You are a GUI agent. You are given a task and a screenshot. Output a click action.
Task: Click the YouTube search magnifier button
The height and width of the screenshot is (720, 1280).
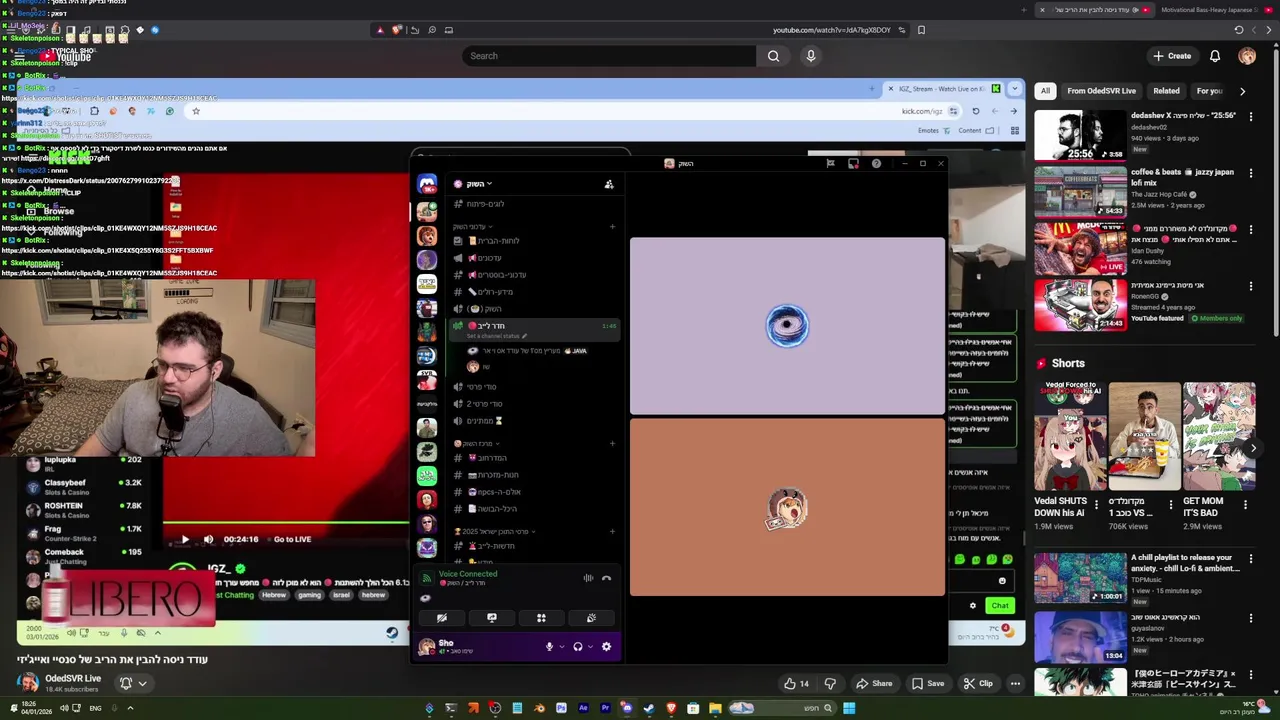773,56
